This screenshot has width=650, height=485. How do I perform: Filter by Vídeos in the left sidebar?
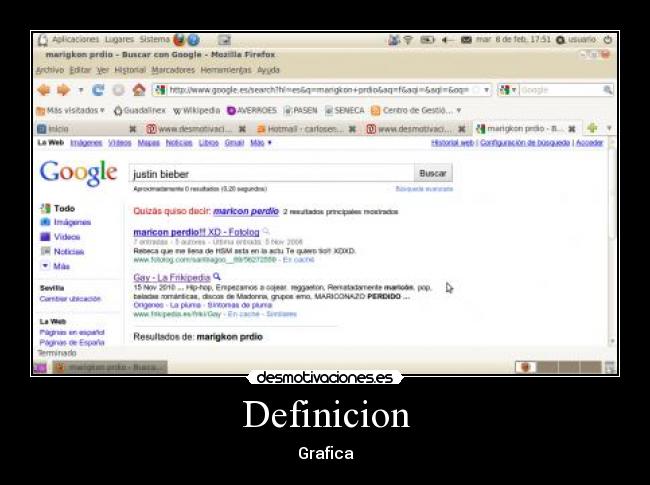click(x=61, y=237)
